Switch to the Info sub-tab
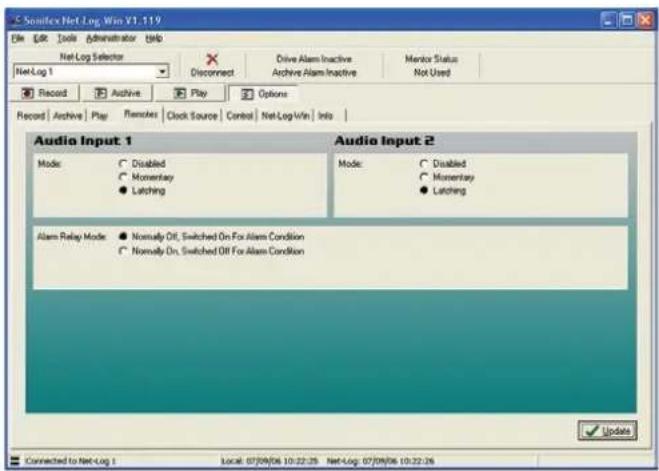659x471 pixels. [x=325, y=116]
